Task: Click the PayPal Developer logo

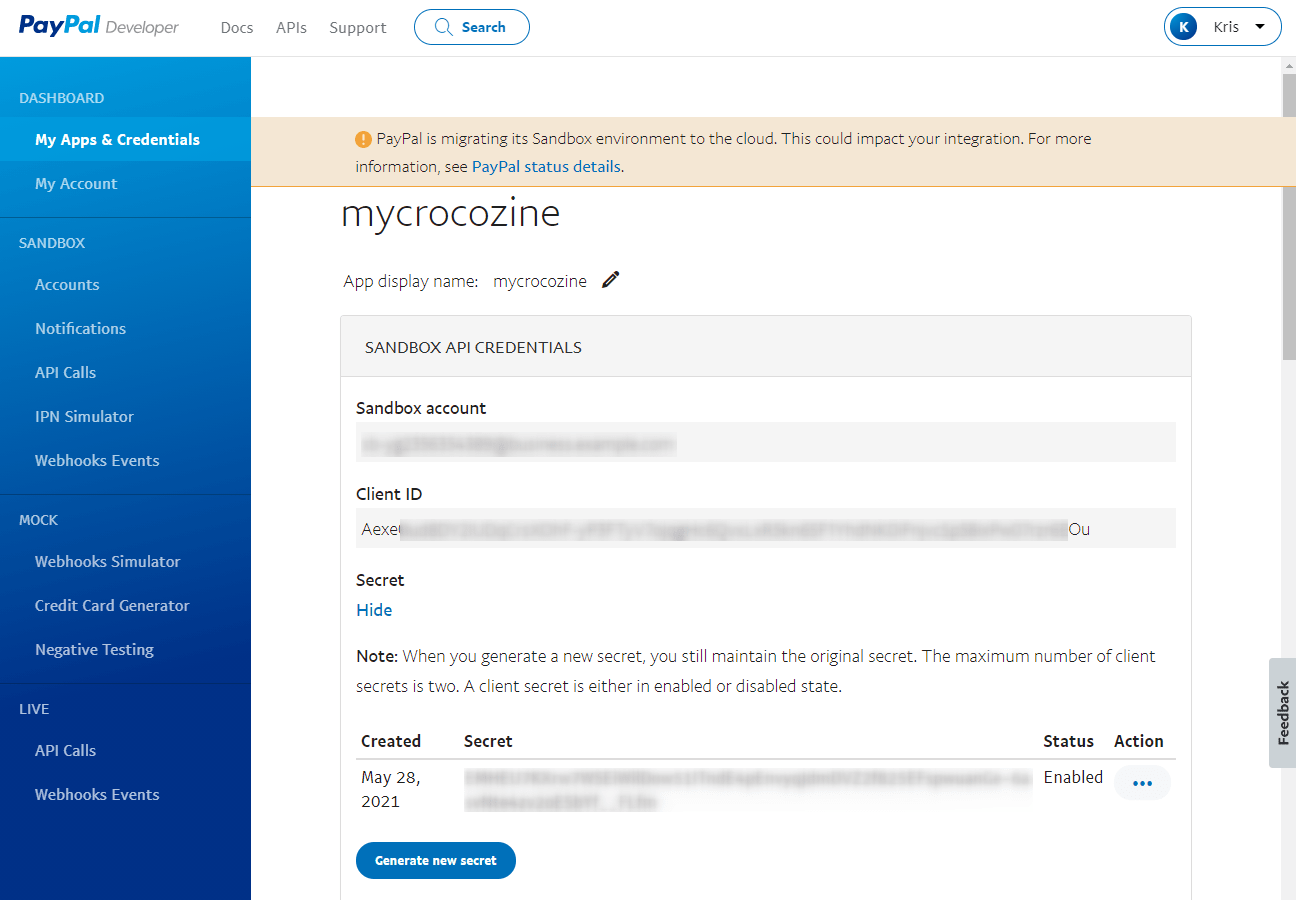Action: click(x=97, y=27)
